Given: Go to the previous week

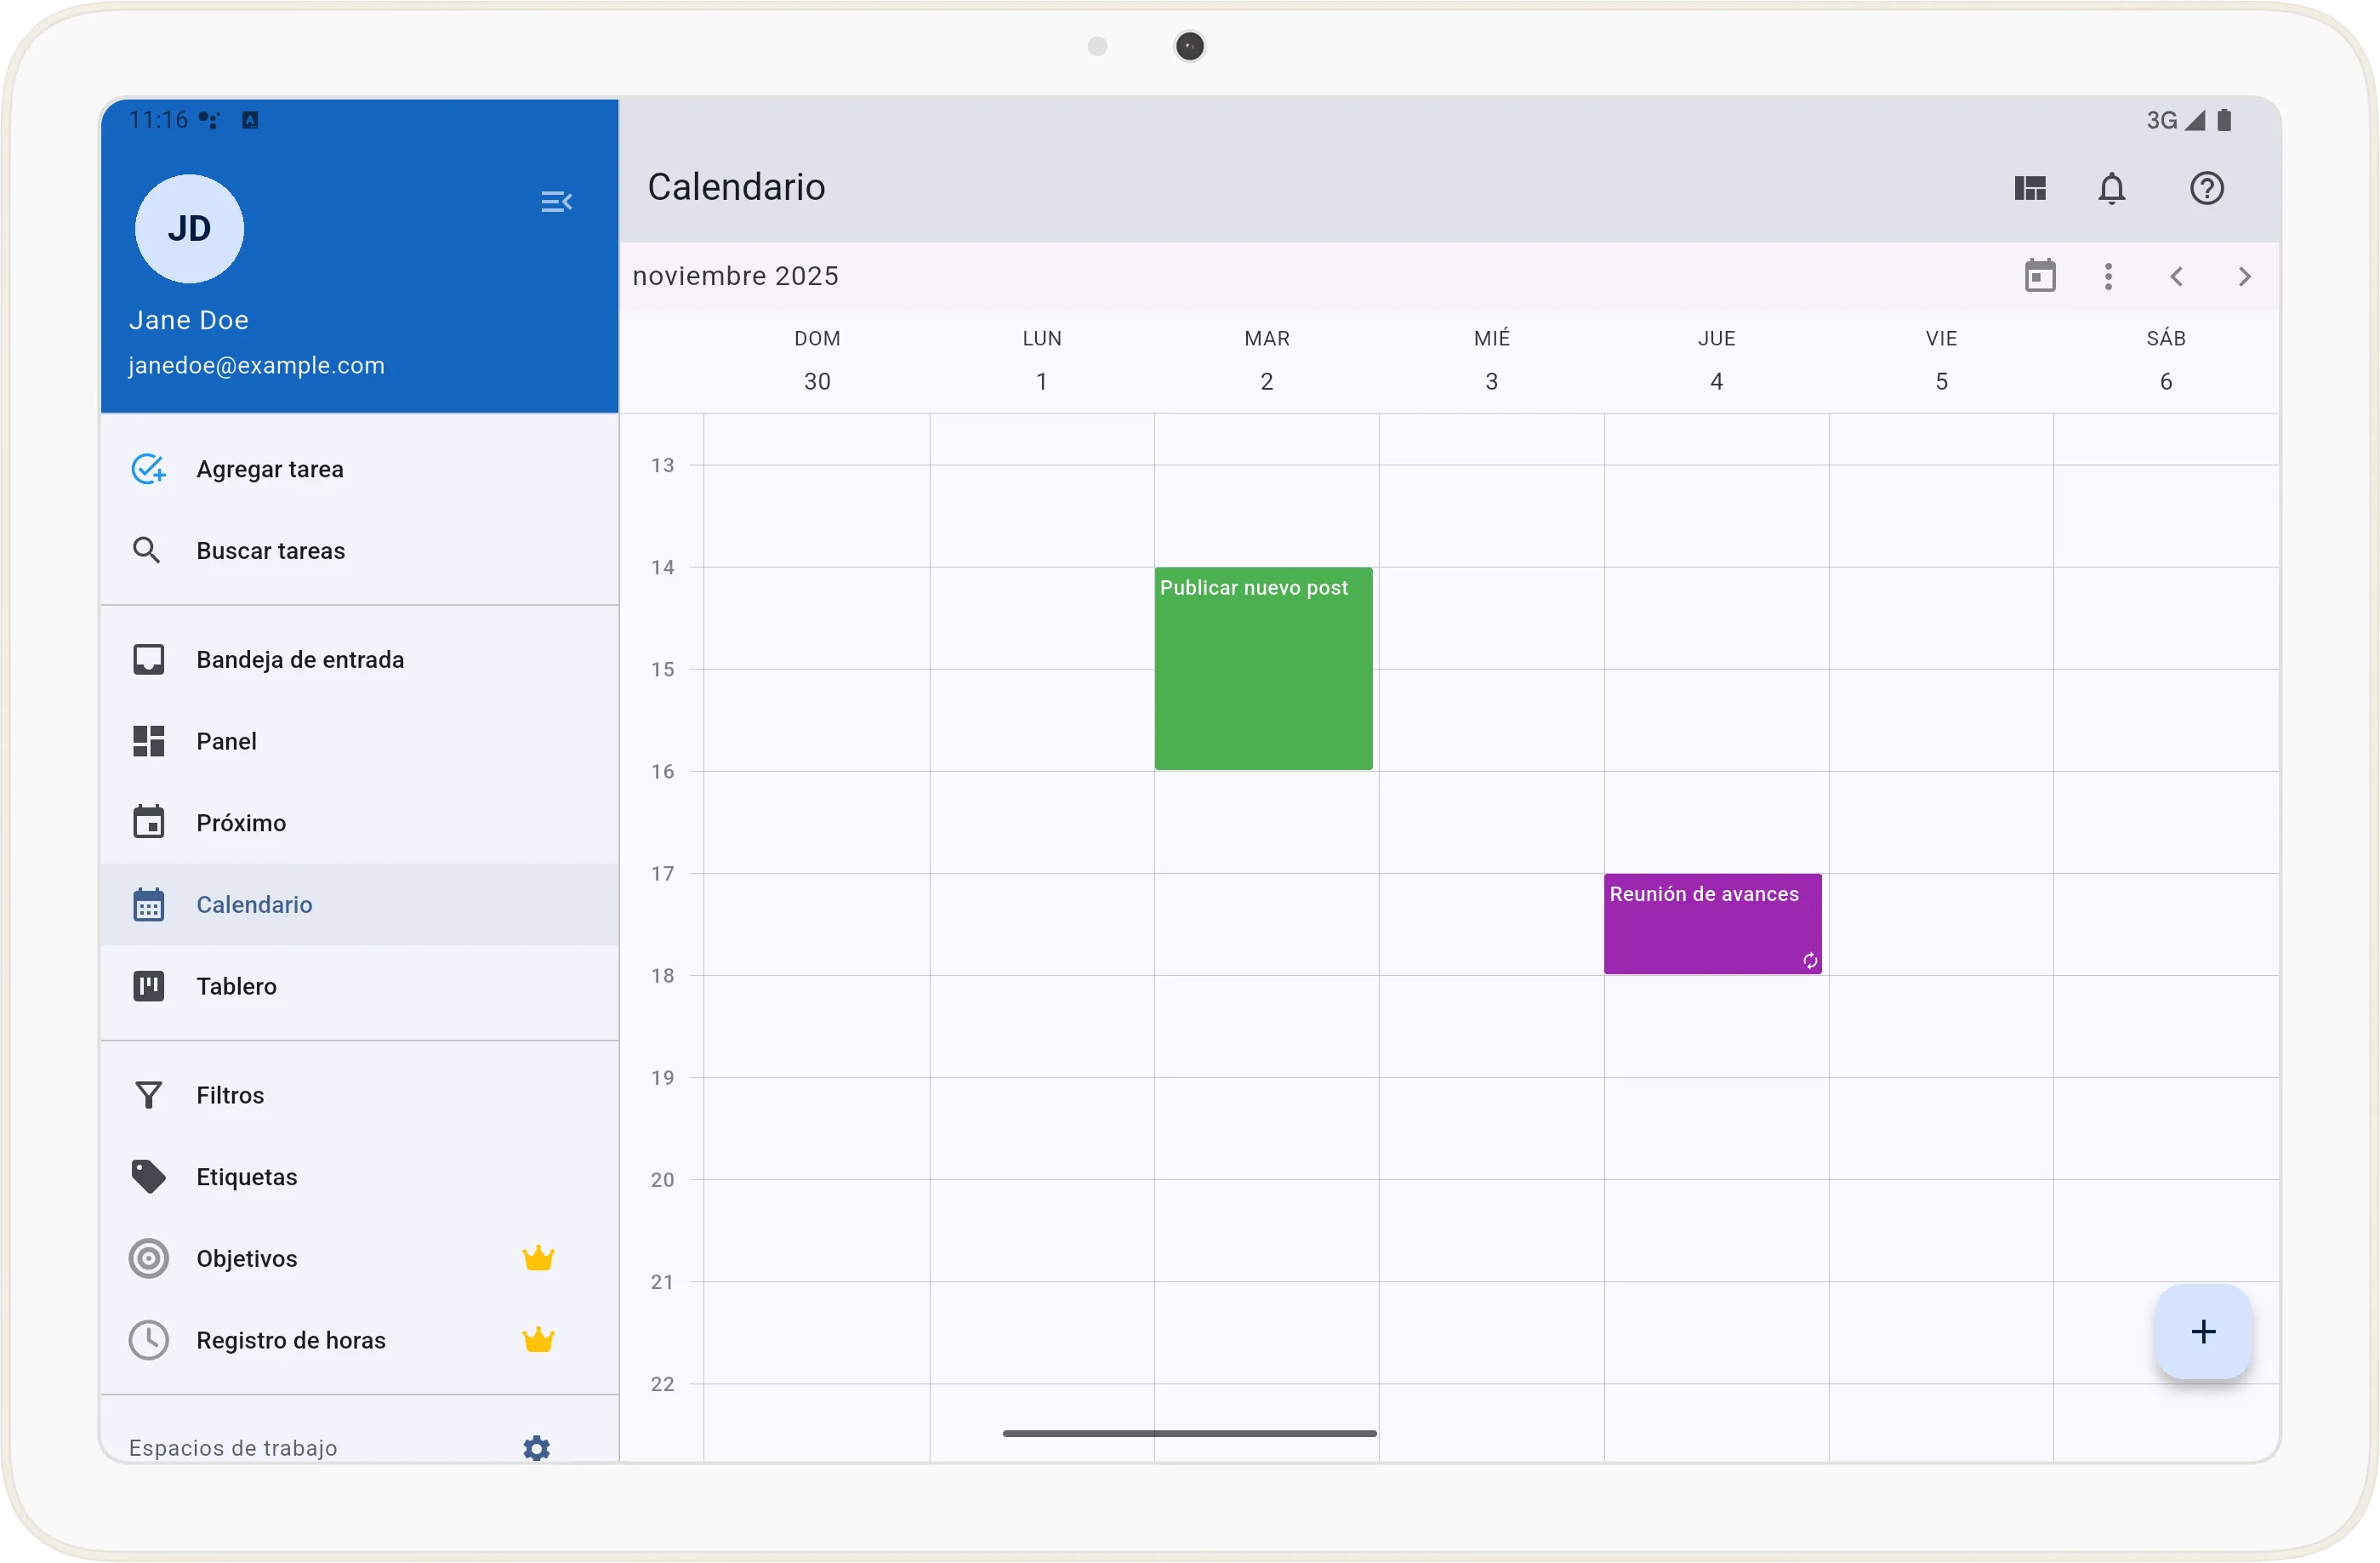Looking at the screenshot, I should point(2176,276).
